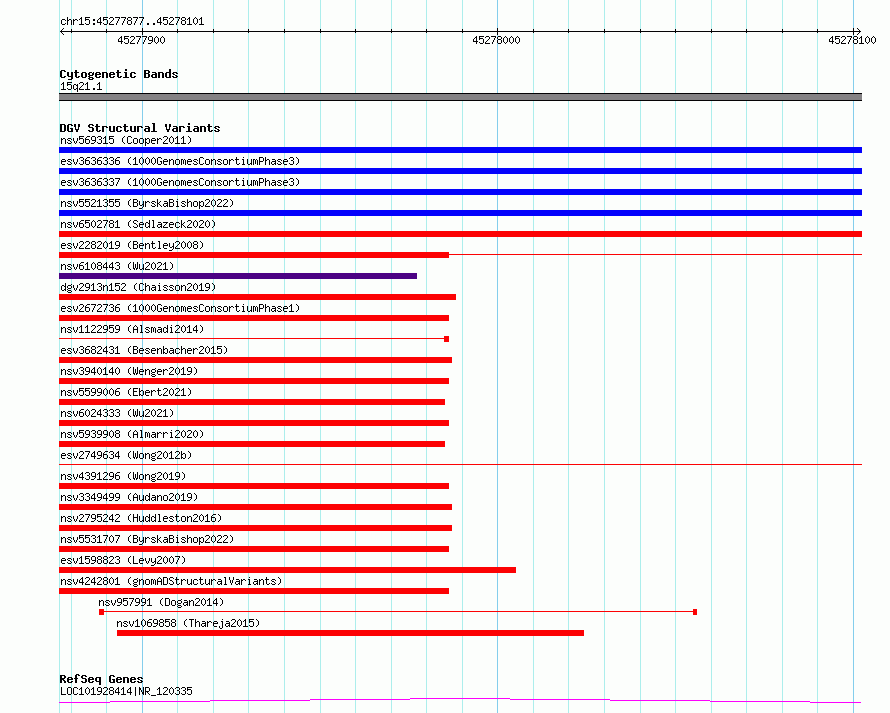The image size is (890, 713).
Task: Select variant nsv1122959 (Alsmadi2014) label
Action: coord(132,329)
